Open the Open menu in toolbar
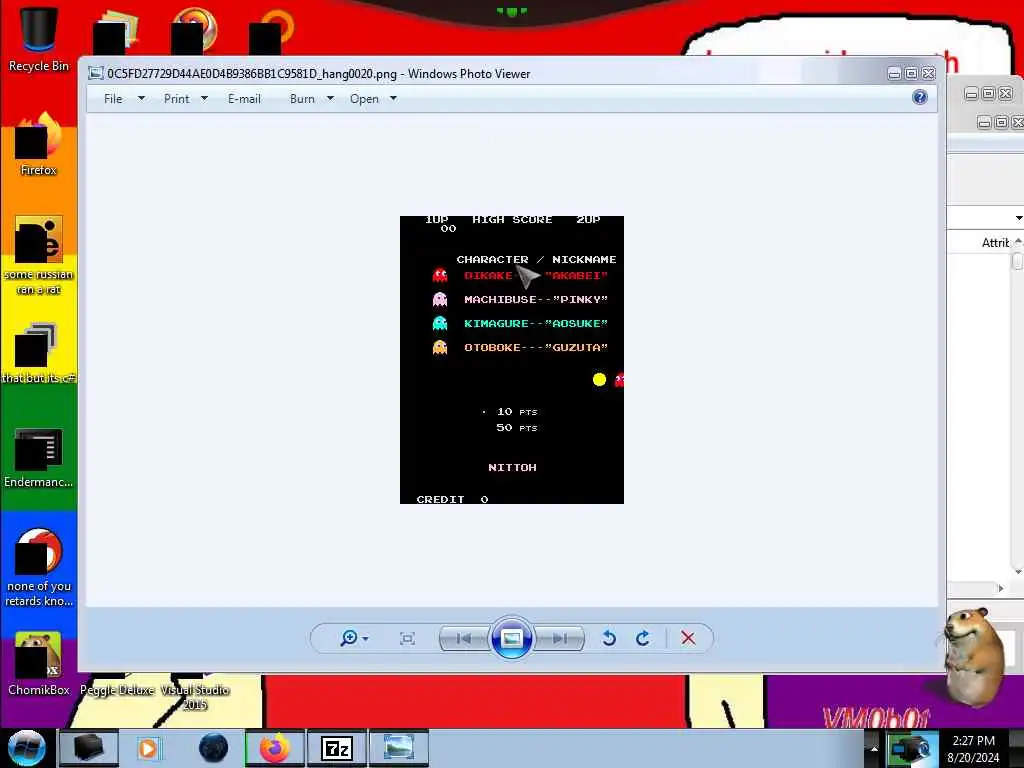 [364, 99]
